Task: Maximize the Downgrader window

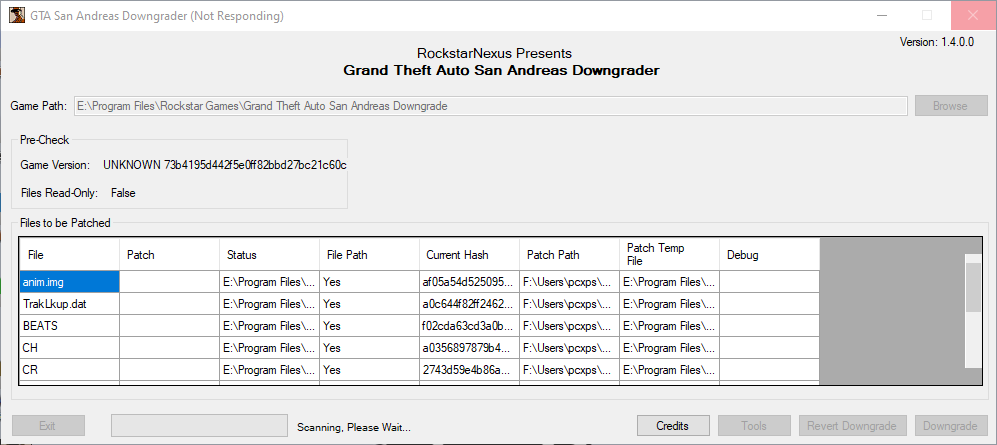Action: coord(928,16)
